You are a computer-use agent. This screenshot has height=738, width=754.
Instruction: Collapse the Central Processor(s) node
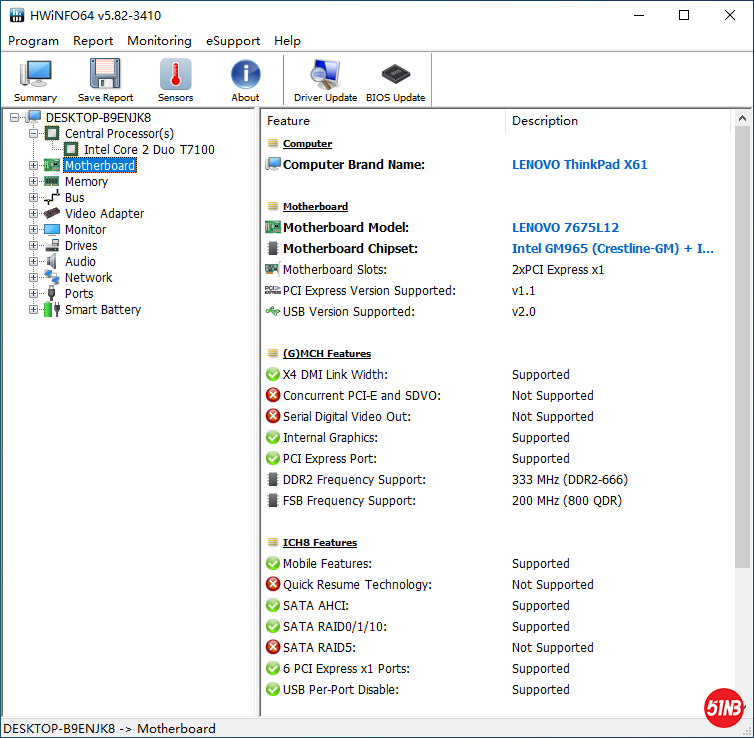click(x=33, y=134)
